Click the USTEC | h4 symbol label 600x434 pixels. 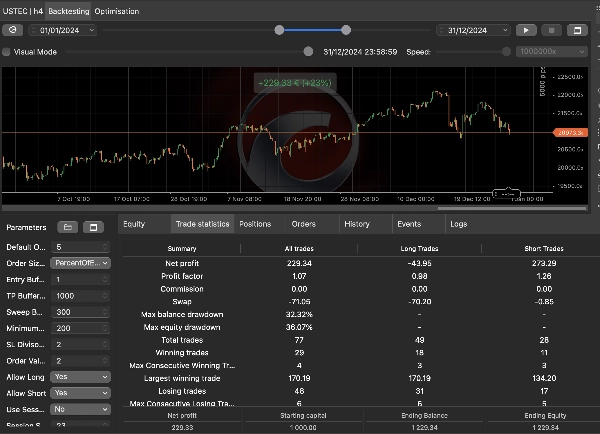(23, 11)
